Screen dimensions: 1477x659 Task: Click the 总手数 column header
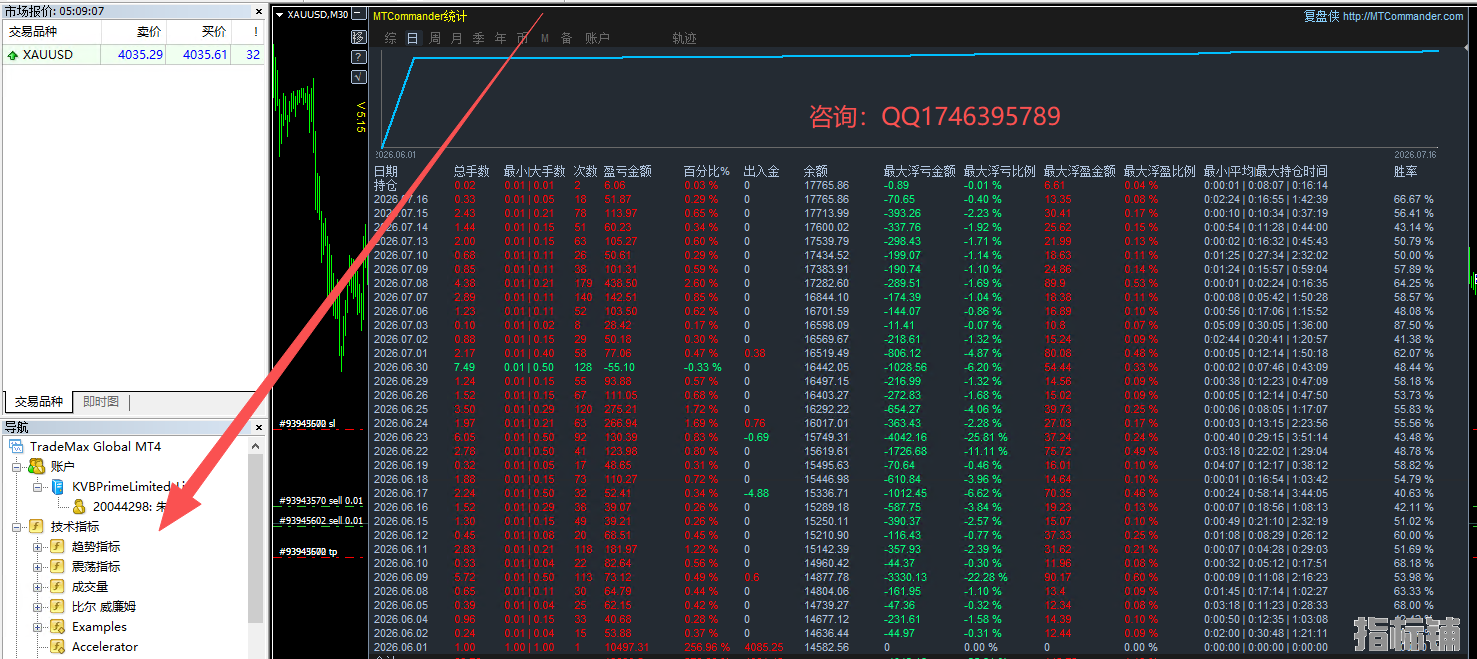[x=471, y=171]
